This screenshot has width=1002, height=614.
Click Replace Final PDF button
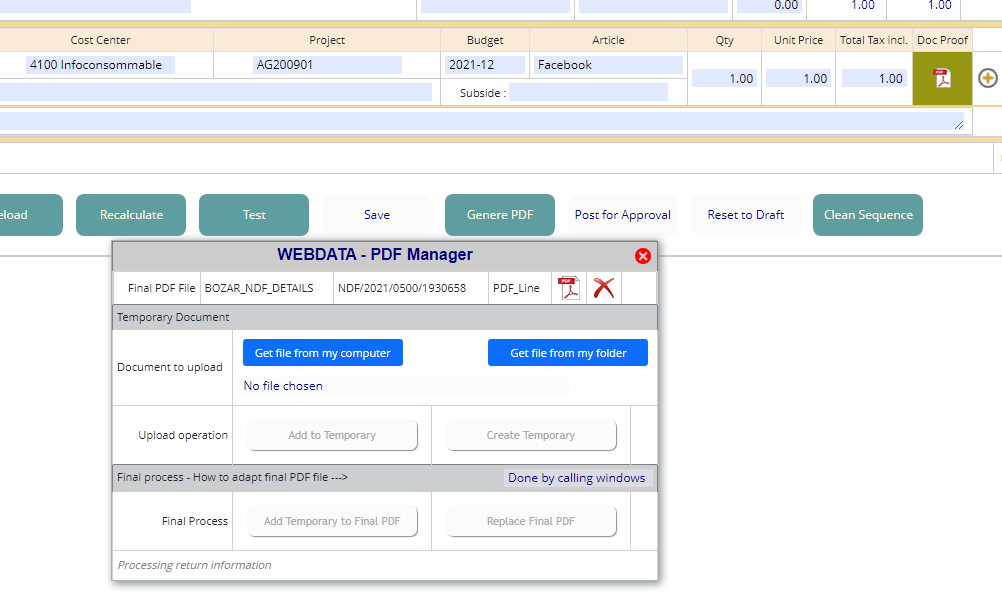pyautogui.click(x=531, y=521)
